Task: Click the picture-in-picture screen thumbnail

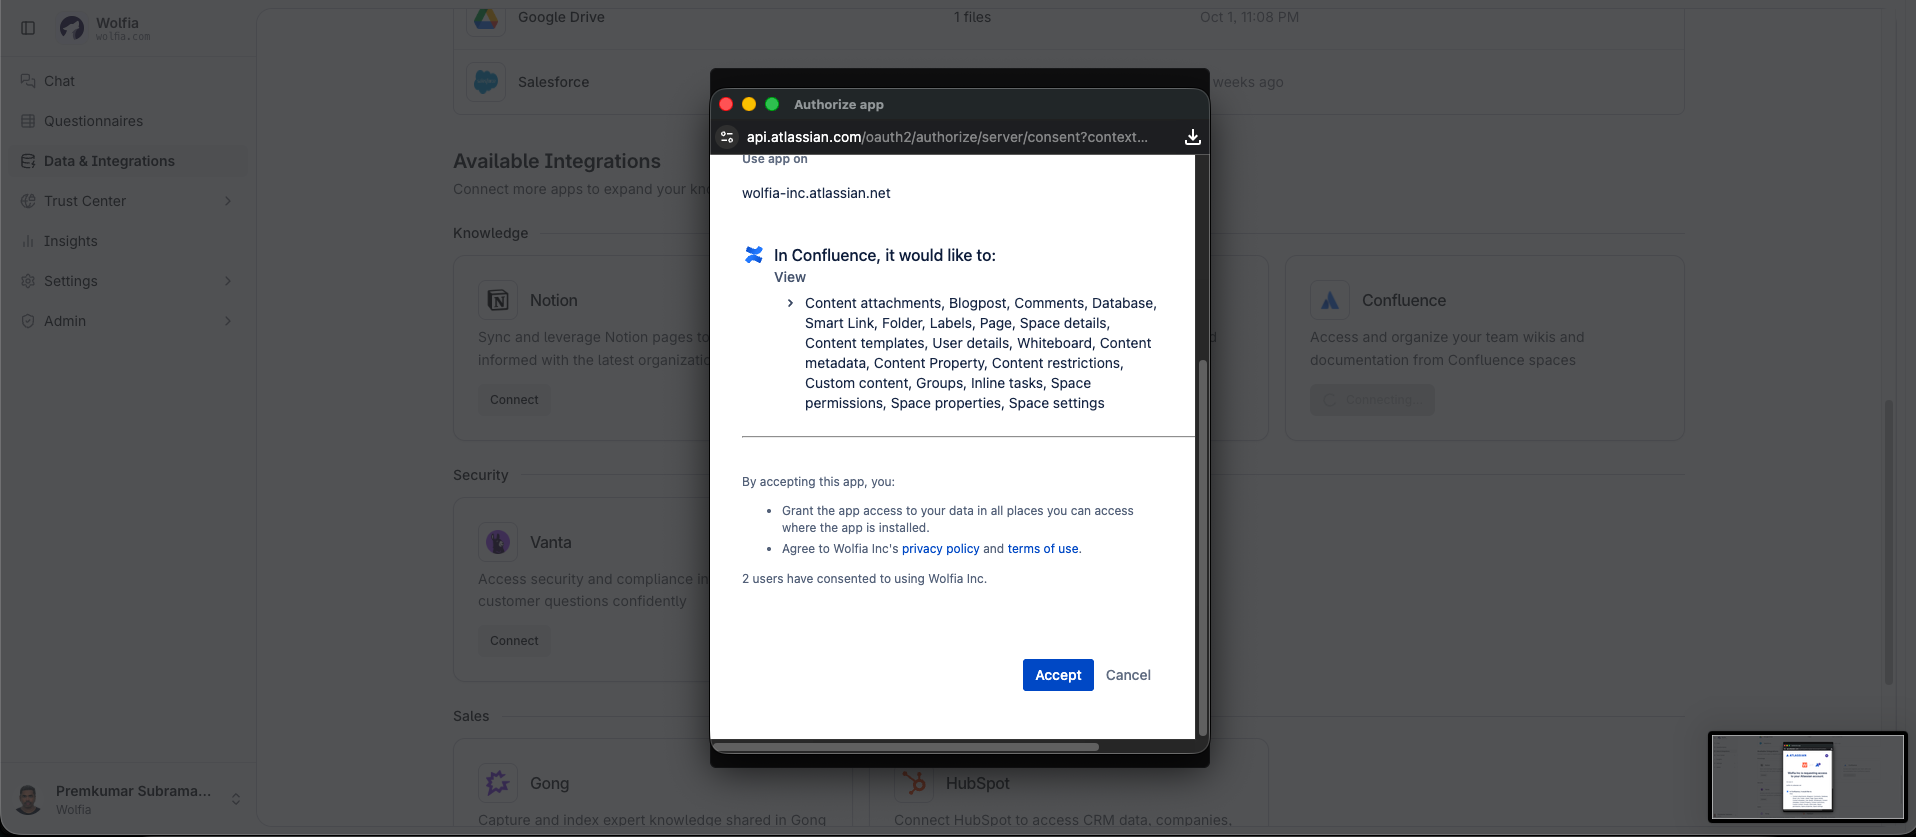Action: point(1808,777)
